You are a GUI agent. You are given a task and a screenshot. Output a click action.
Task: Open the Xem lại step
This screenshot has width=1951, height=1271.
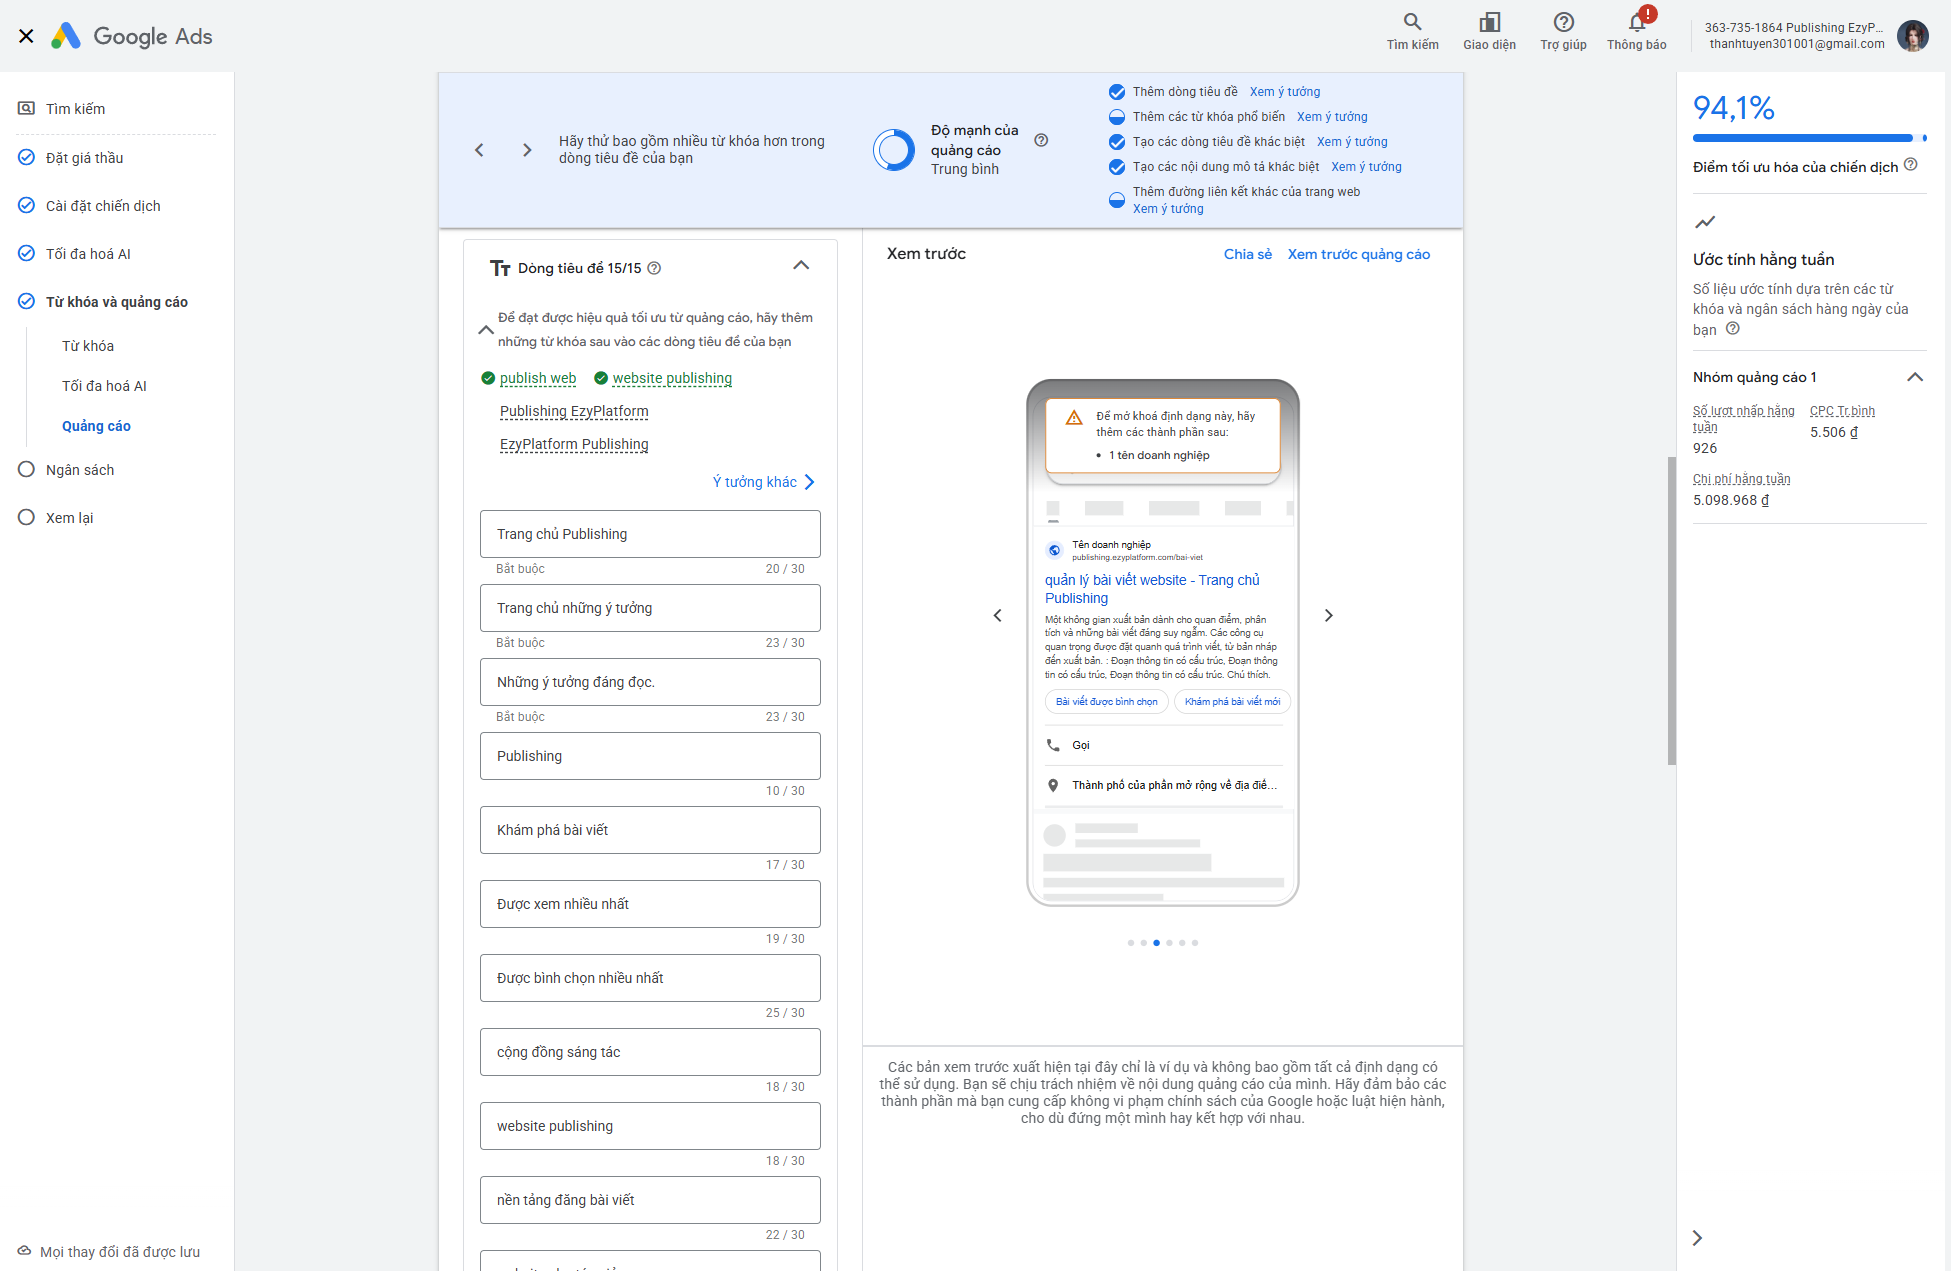click(x=69, y=518)
